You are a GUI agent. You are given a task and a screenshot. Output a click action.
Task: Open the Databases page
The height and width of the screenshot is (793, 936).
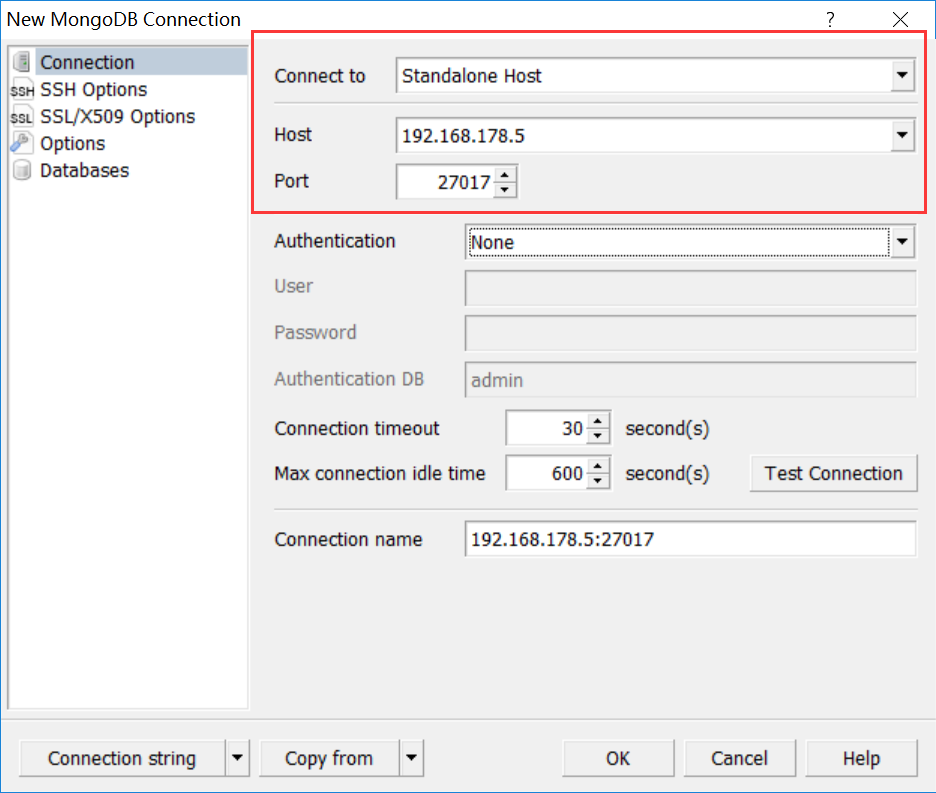tap(84, 170)
